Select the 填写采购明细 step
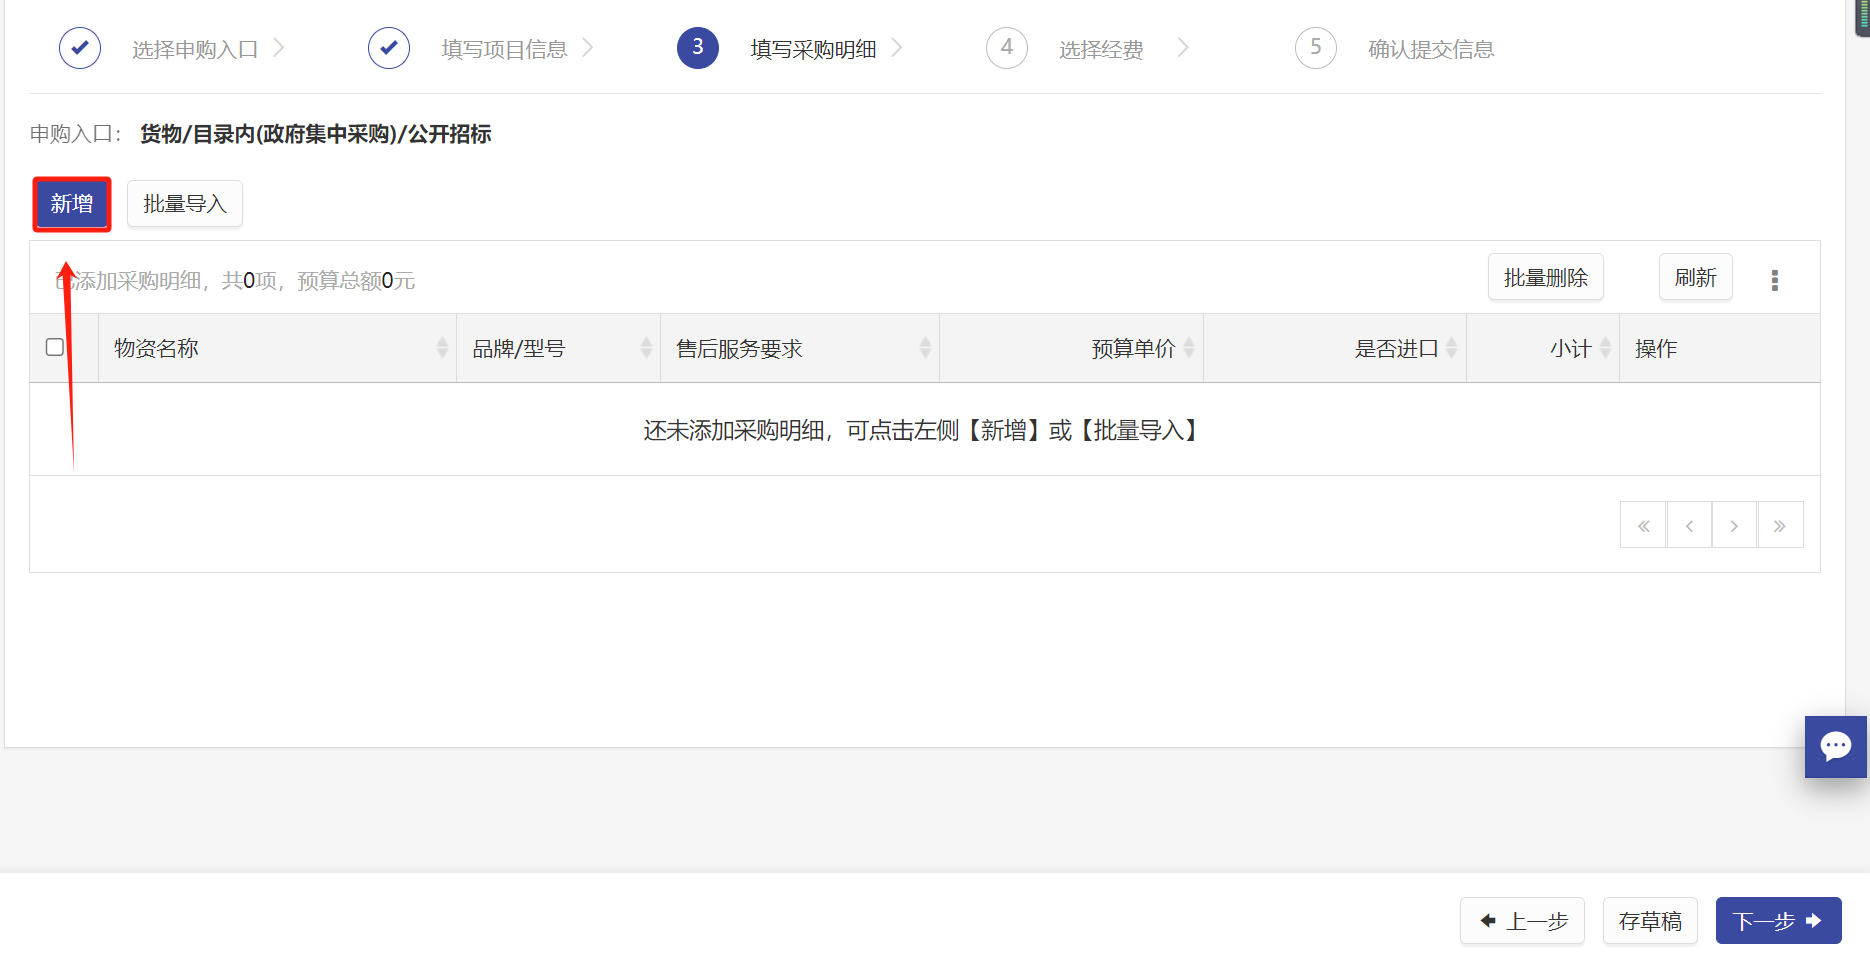 [812, 49]
